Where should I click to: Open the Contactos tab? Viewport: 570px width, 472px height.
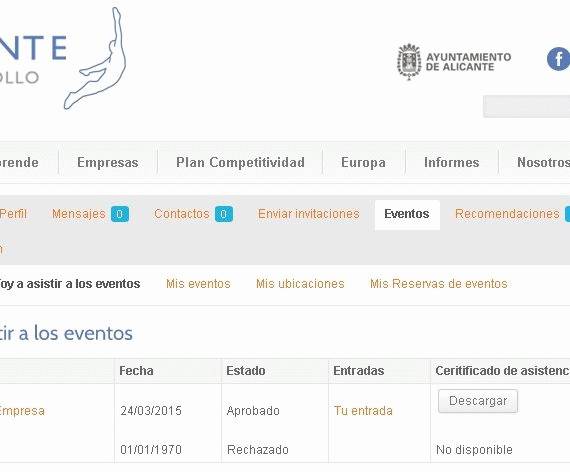(x=182, y=214)
